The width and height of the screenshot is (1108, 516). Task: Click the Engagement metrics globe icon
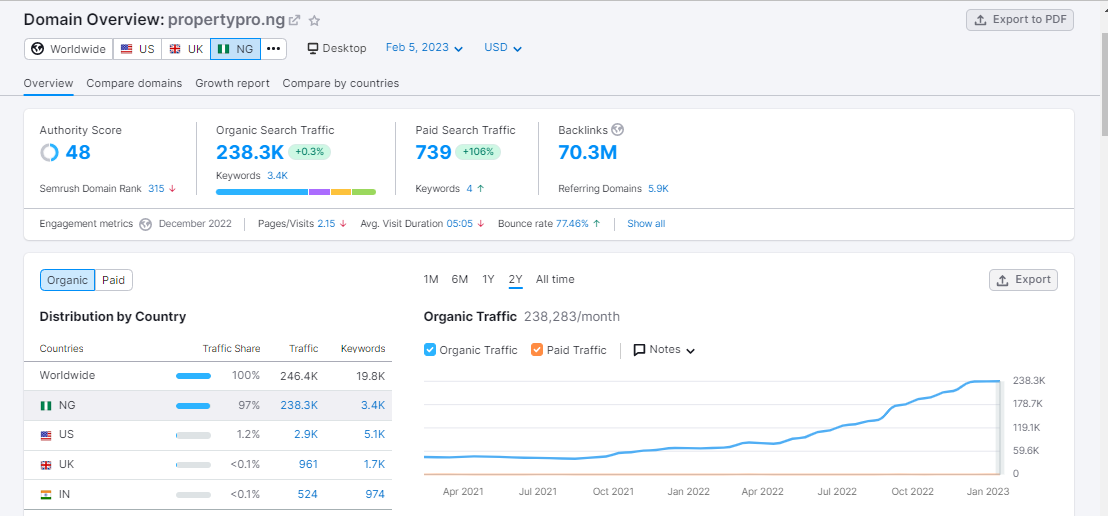point(146,224)
